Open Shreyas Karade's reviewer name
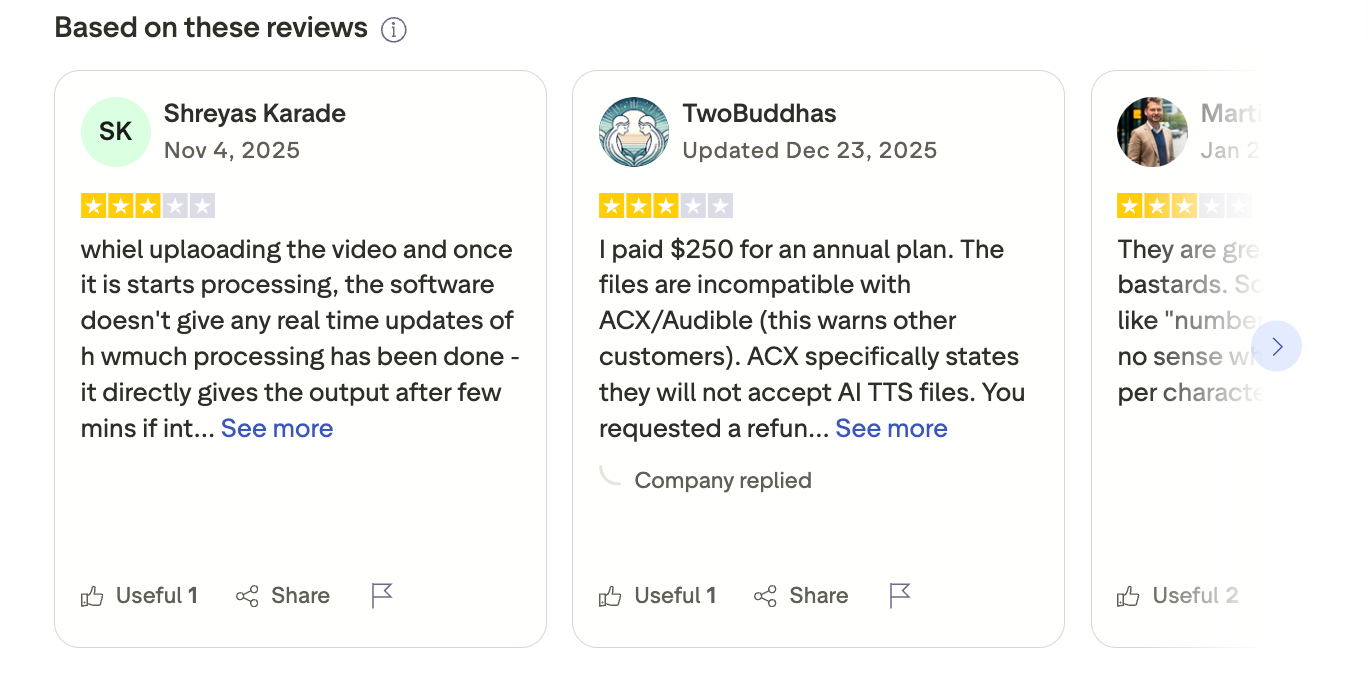This screenshot has height=684, width=1368. [x=254, y=114]
